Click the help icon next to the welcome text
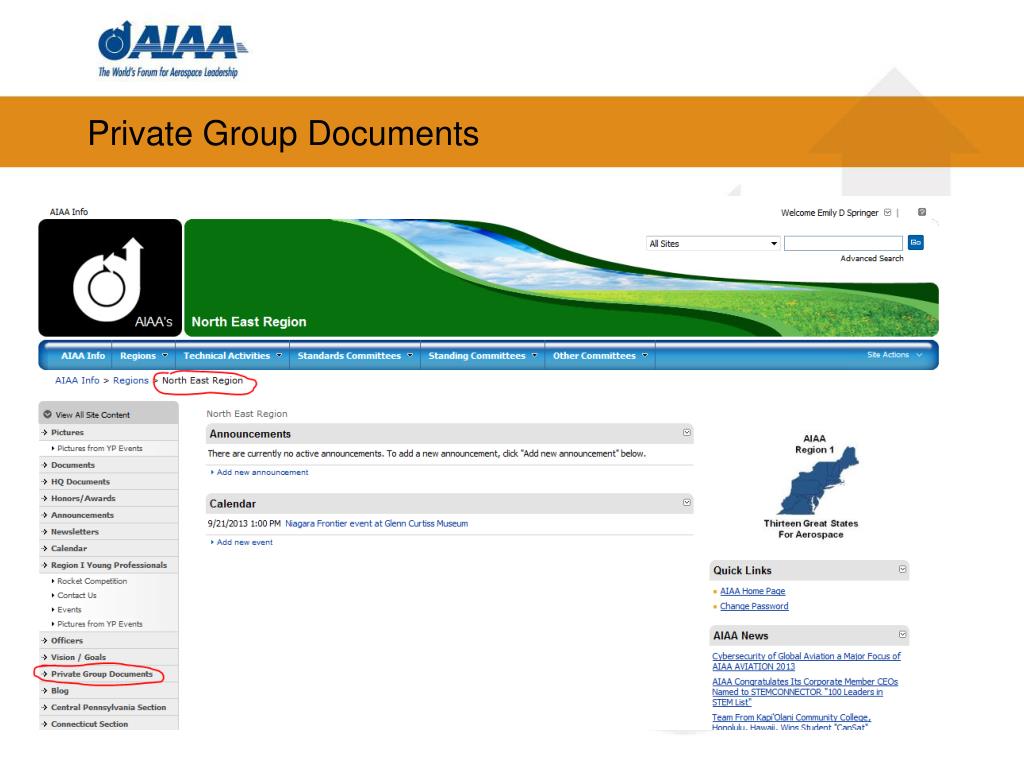This screenshot has width=1024, height=768. (921, 212)
